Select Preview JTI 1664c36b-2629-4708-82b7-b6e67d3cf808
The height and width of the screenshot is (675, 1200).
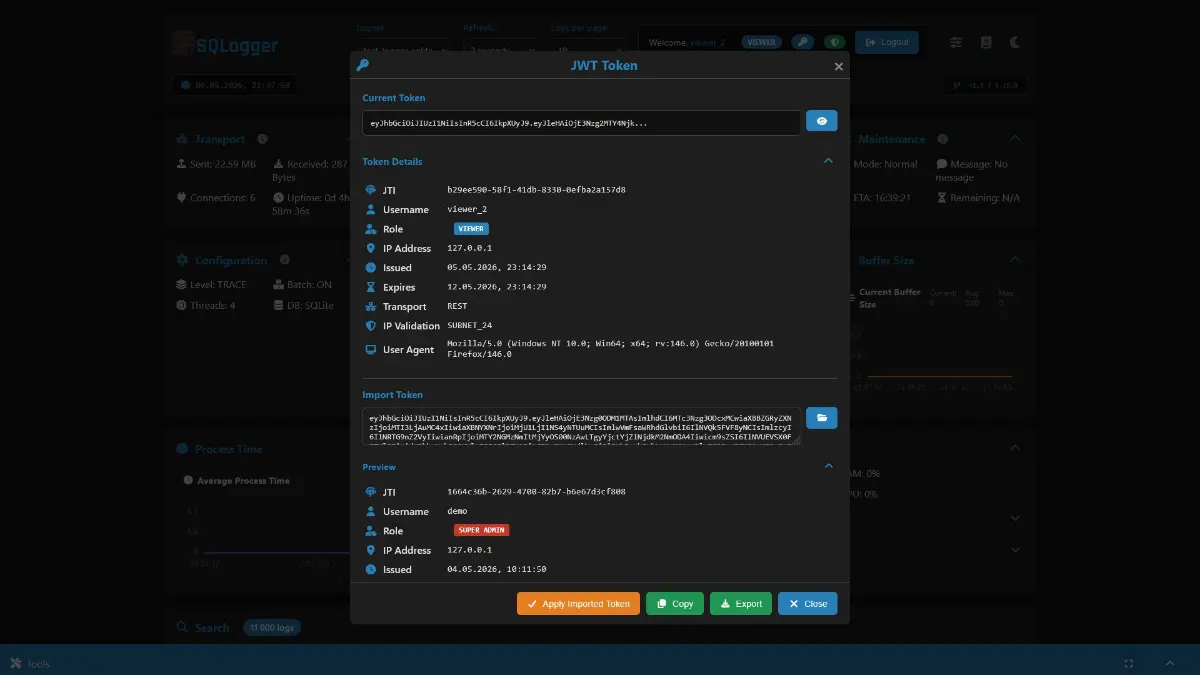(536, 492)
